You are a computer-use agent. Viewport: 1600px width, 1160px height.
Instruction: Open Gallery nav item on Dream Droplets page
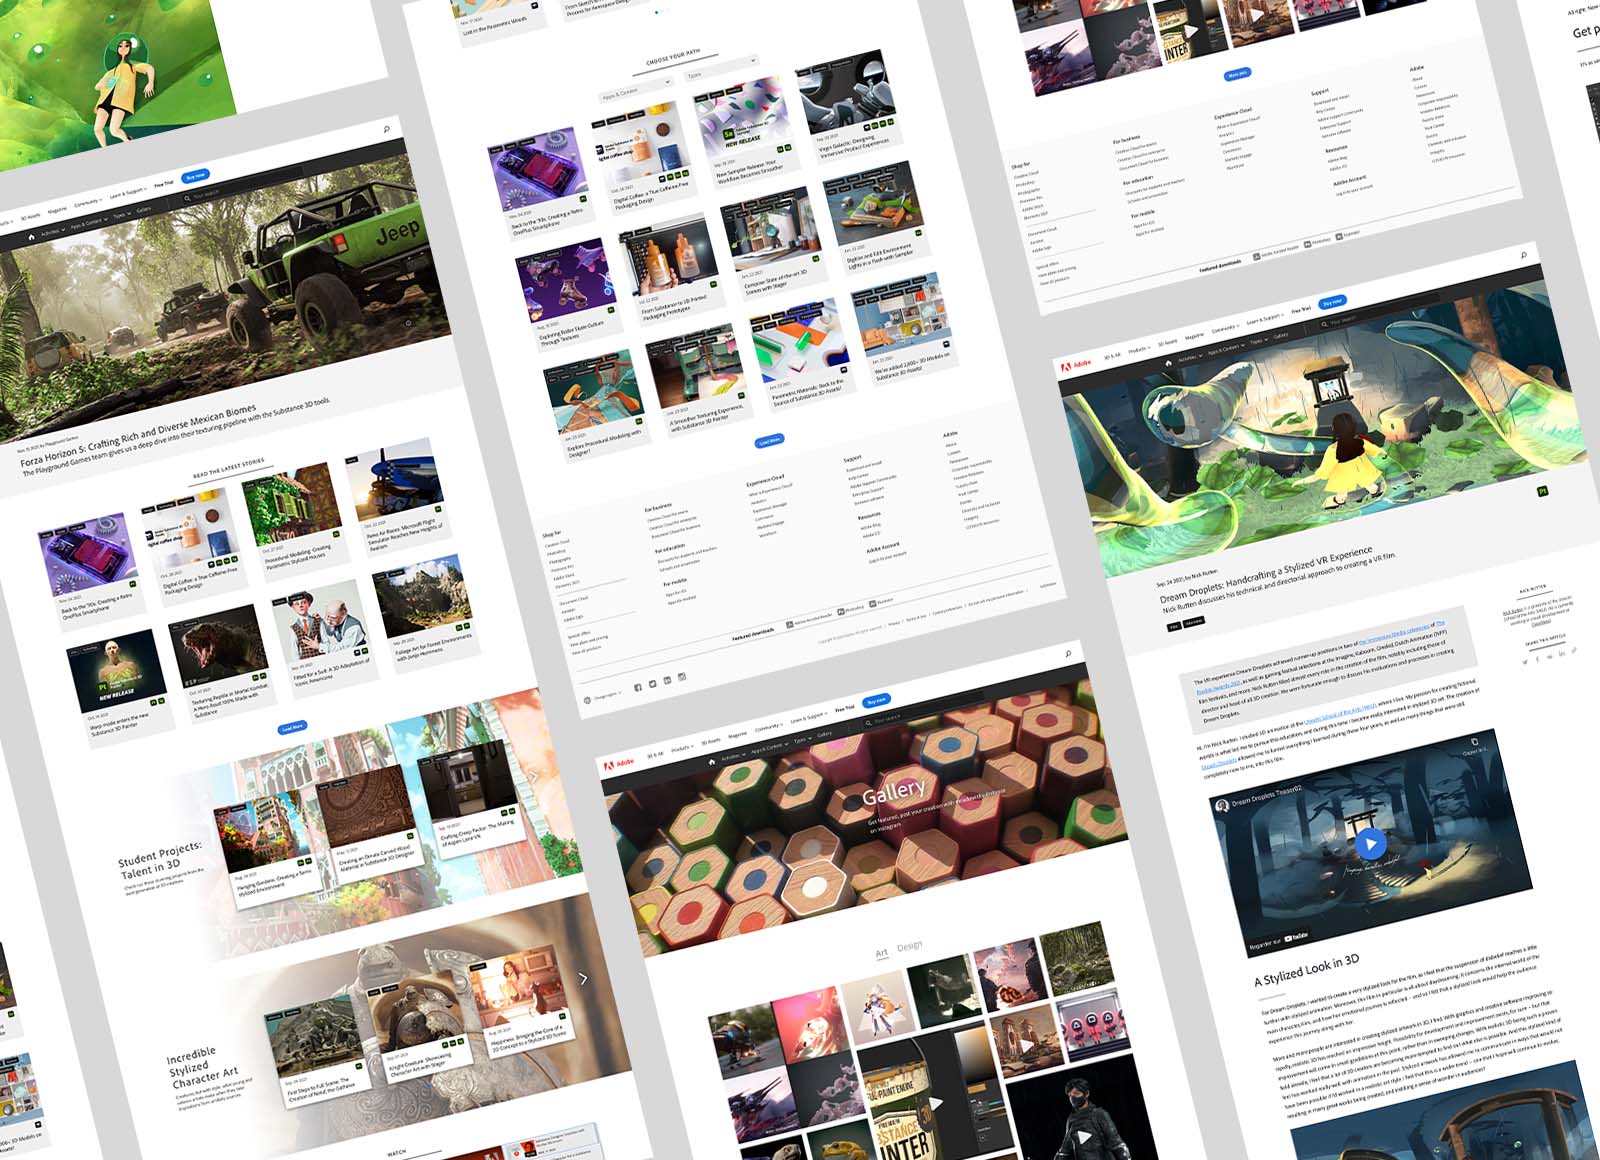coord(1281,336)
